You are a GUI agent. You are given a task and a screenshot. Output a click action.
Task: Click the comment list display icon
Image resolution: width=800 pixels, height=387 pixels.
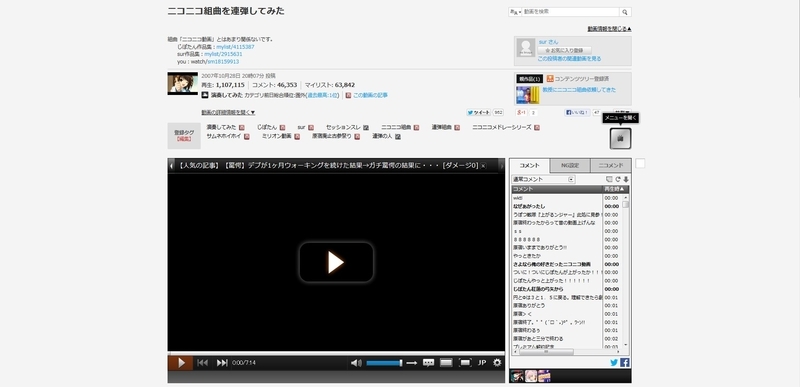(x=609, y=179)
